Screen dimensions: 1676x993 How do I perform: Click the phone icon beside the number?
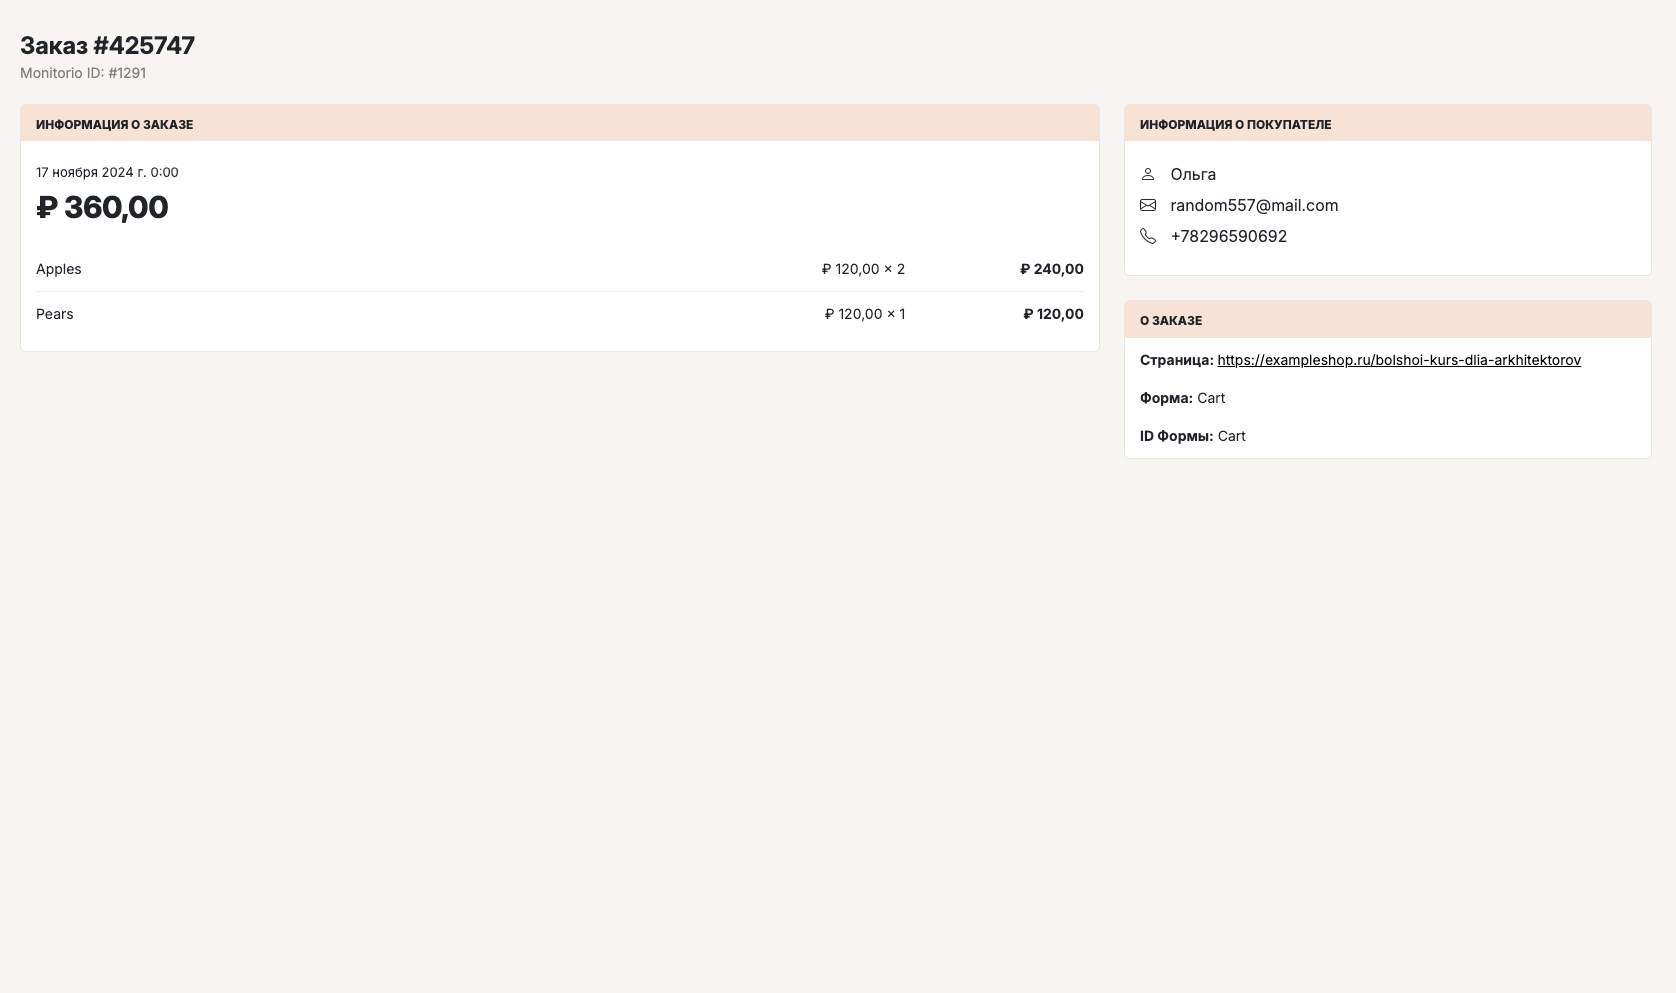(1148, 236)
